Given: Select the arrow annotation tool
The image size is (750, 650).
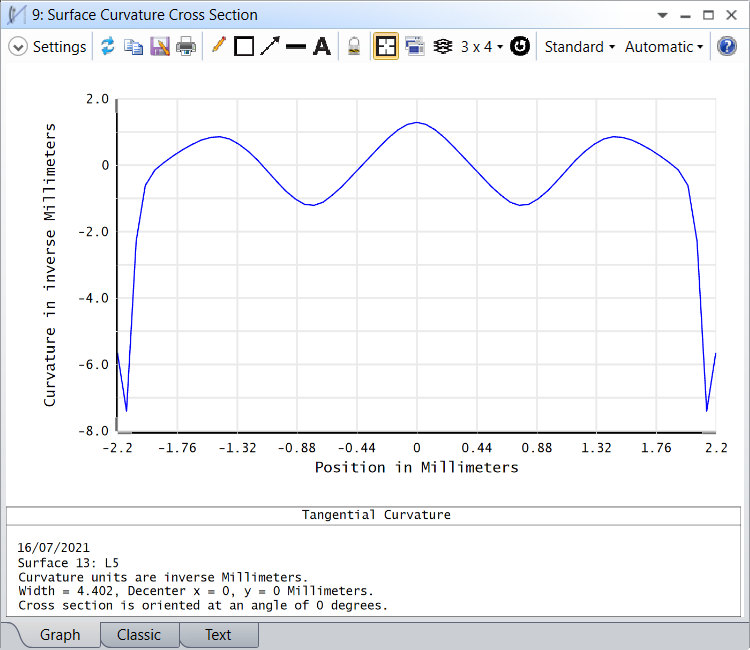Looking at the screenshot, I should (x=270, y=46).
